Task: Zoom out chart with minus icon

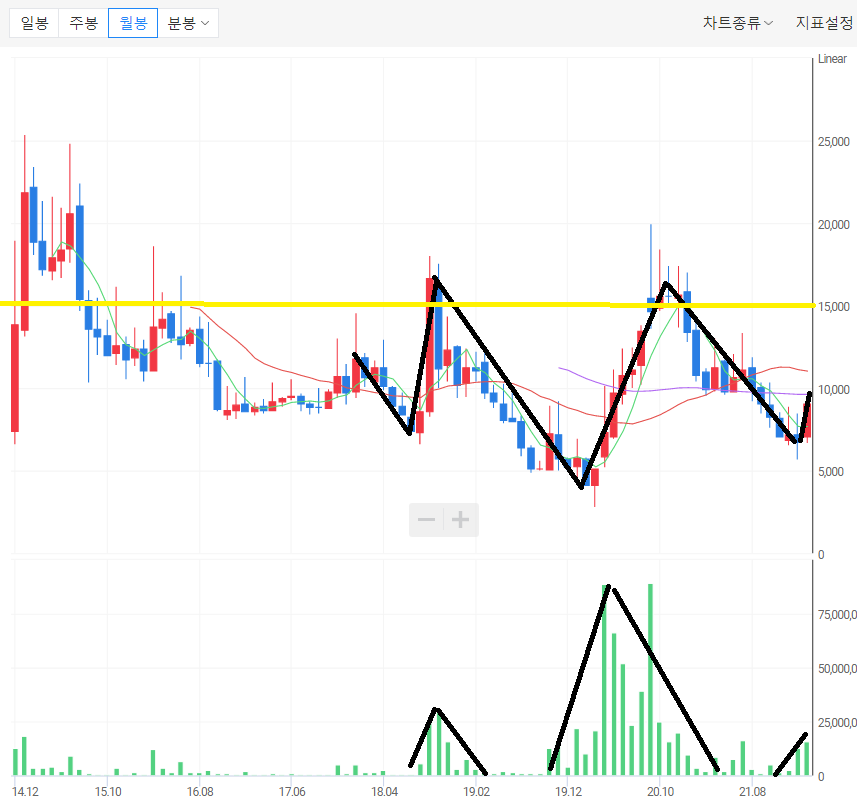Action: [x=426, y=520]
